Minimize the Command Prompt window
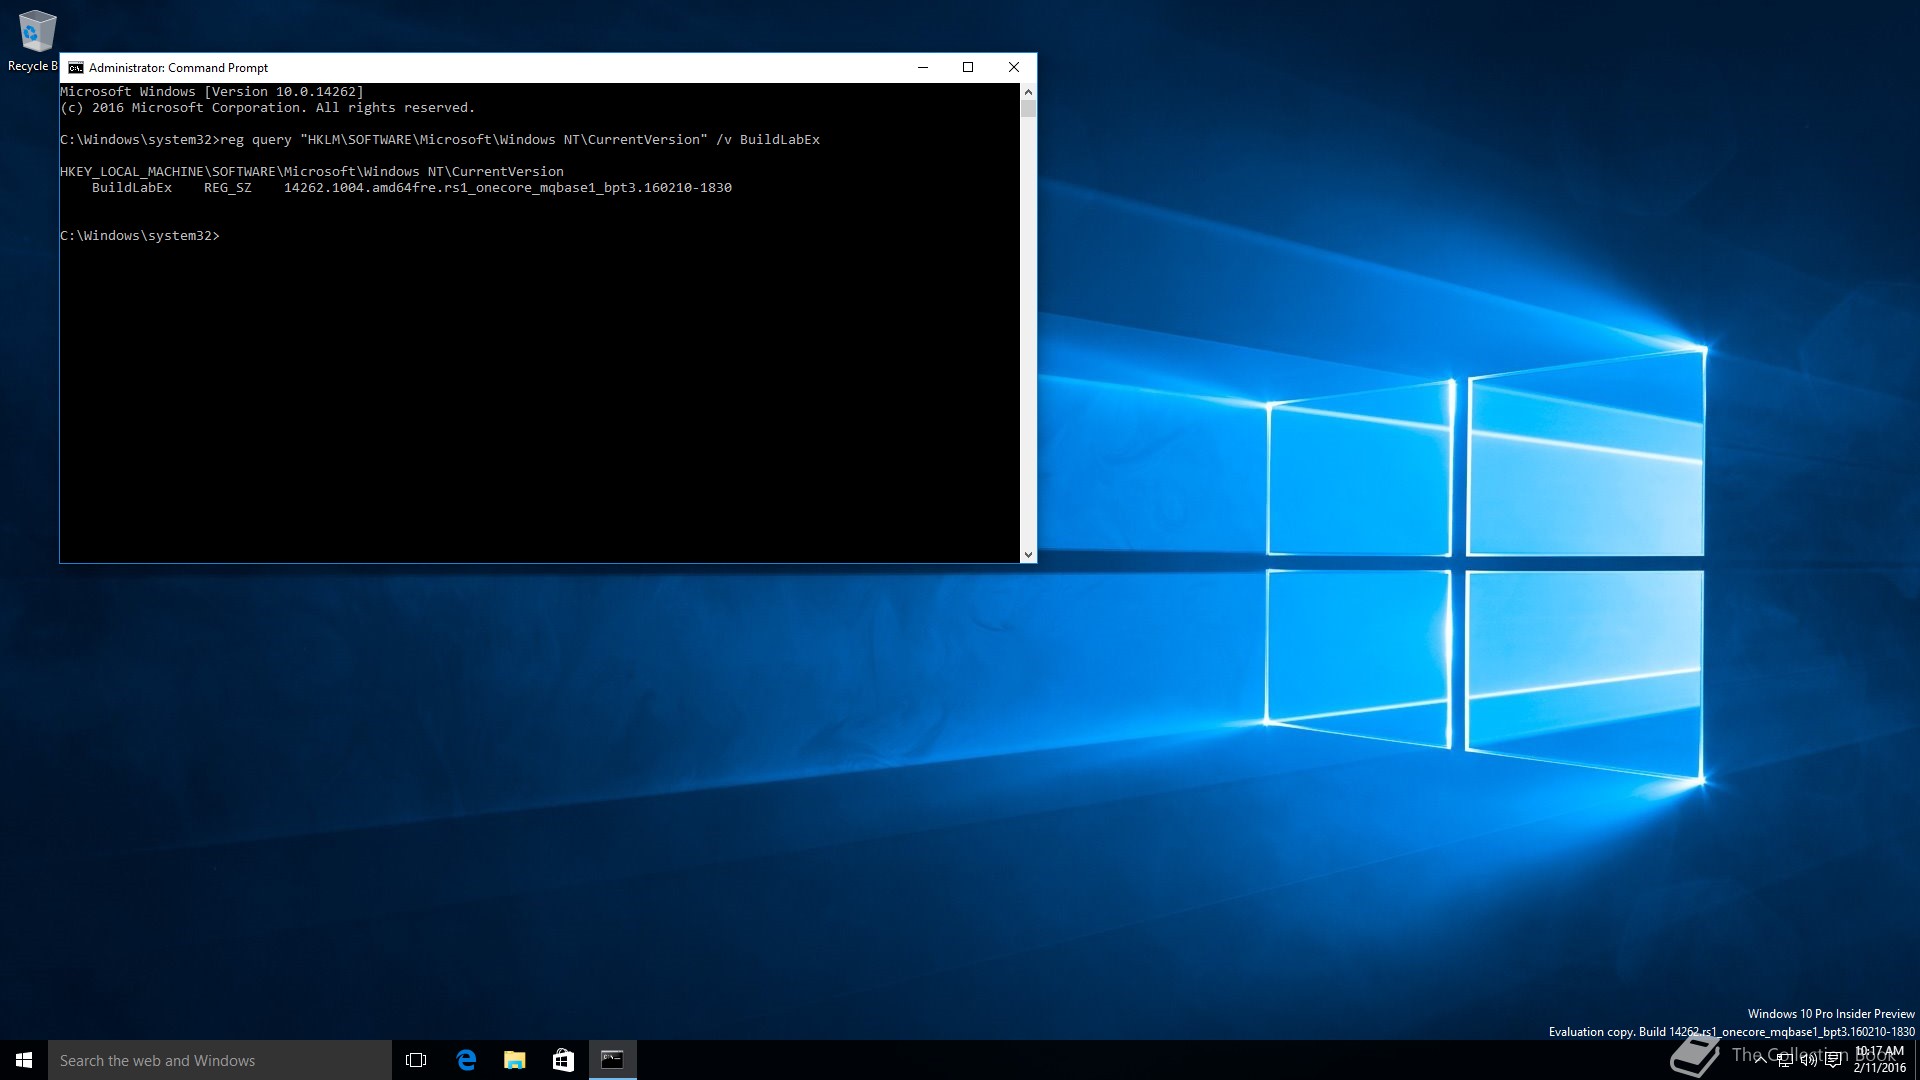1920x1080 pixels. [923, 68]
